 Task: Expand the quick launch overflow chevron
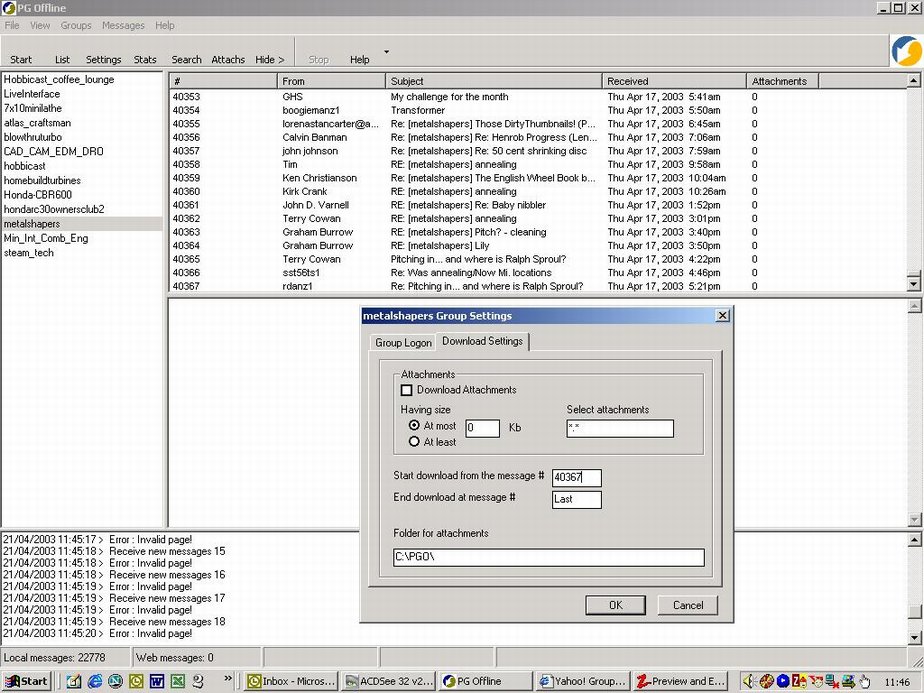click(228, 677)
